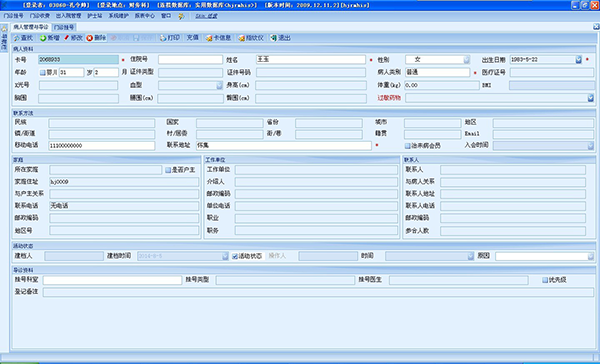Viewport: 600px width, 364px height.
Task: Click the small key icon in menu bar
Action: [x=181, y=16]
